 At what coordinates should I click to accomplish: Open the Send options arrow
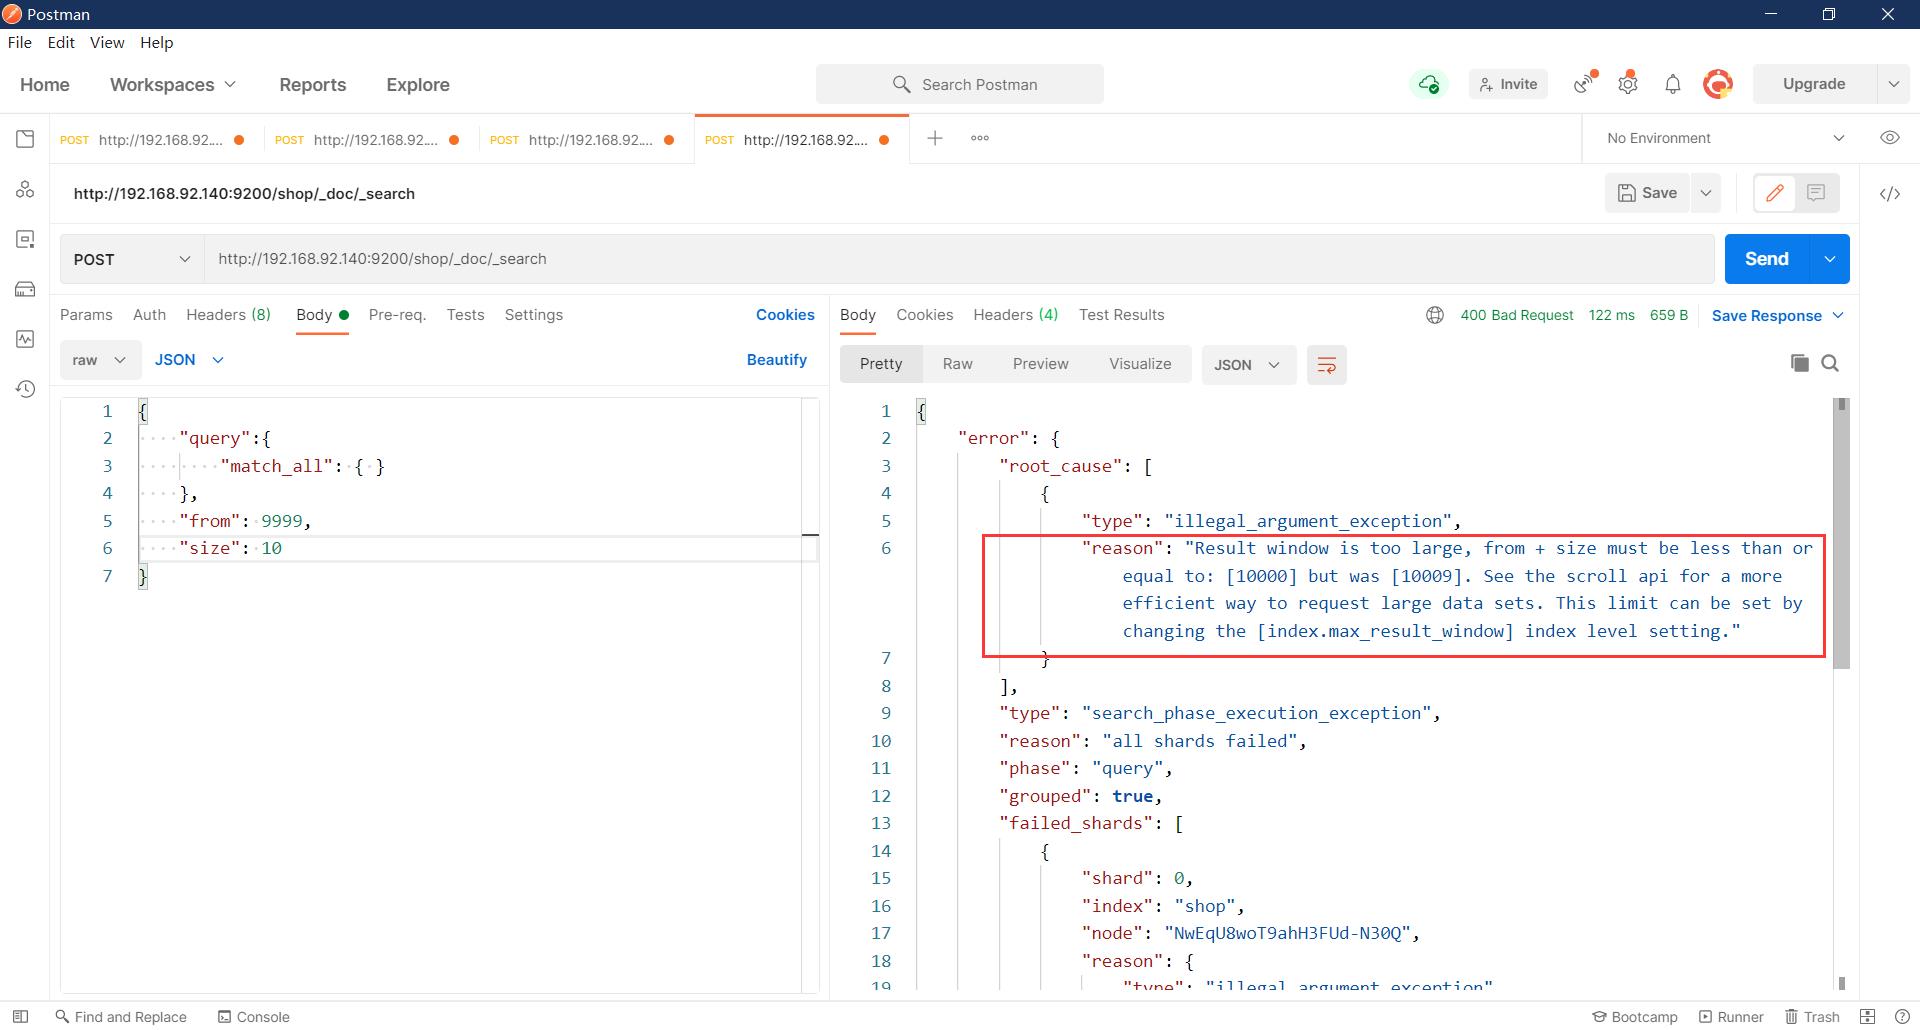tap(1829, 259)
